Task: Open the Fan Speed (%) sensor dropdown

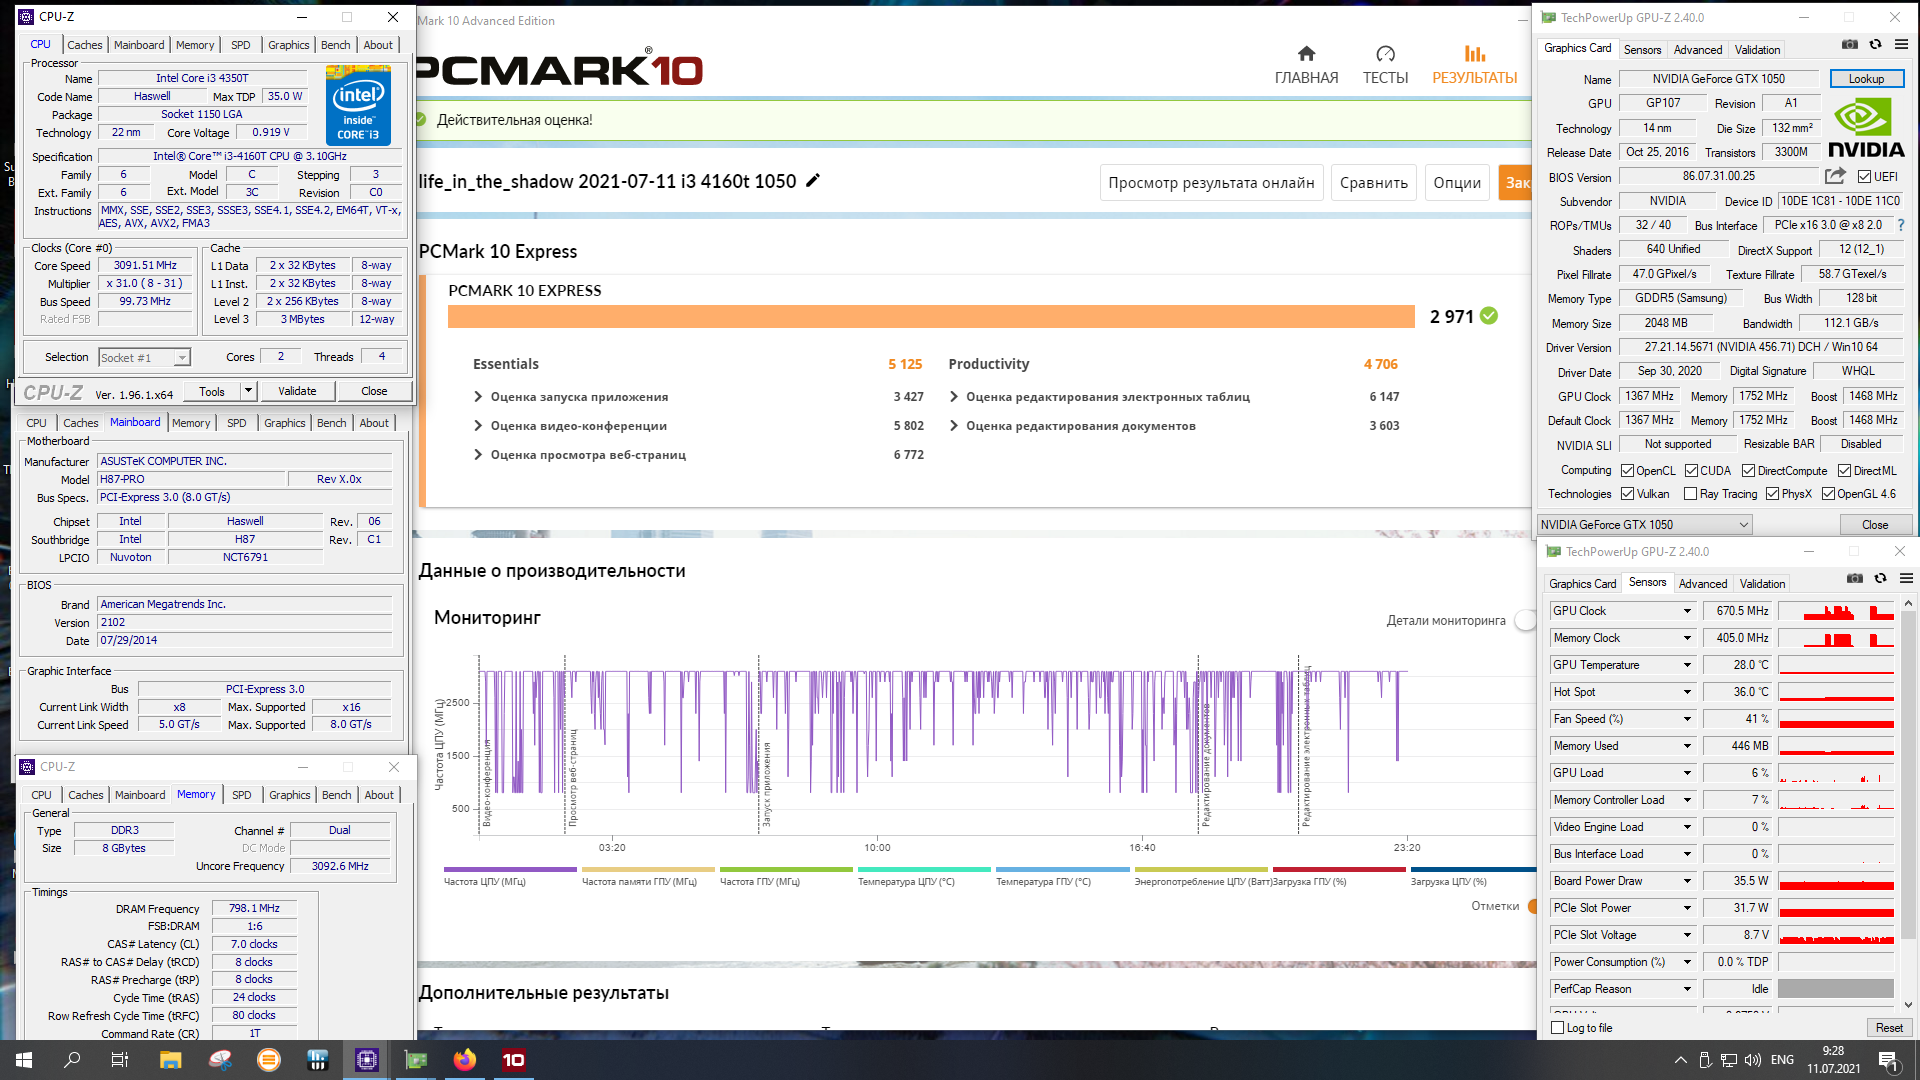Action: click(1686, 719)
